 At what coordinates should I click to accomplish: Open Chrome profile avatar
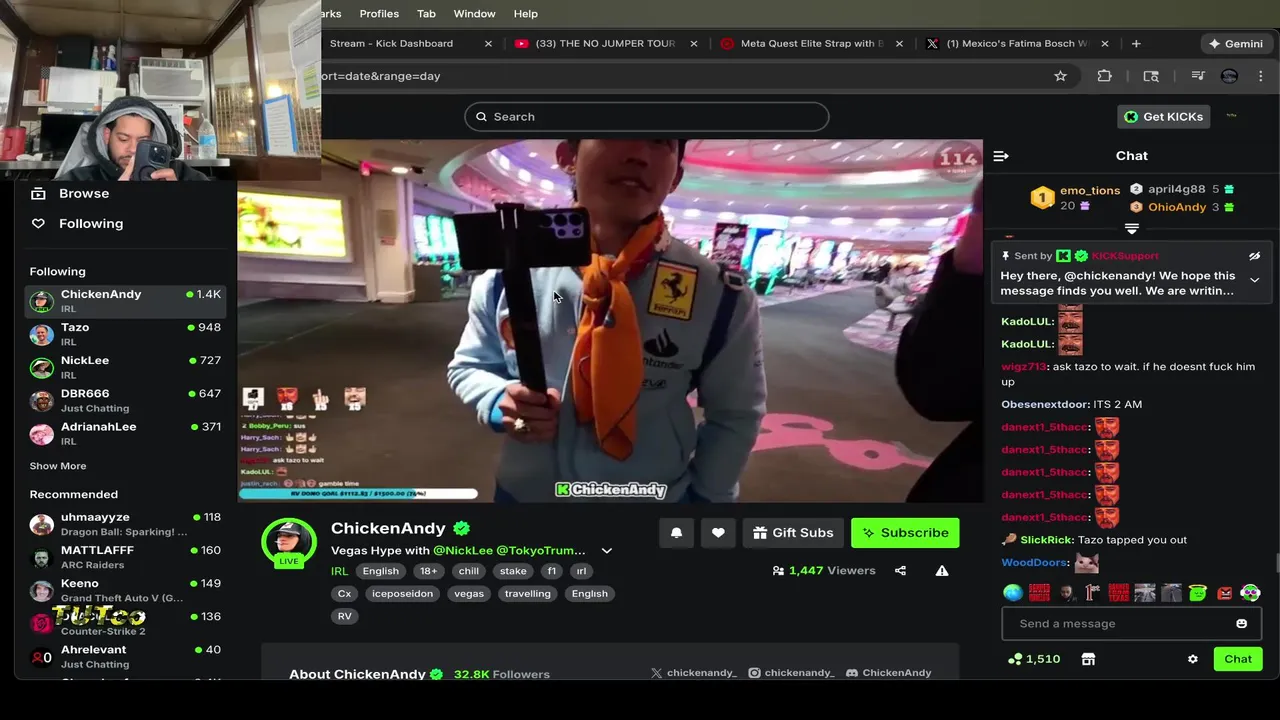coord(1229,76)
